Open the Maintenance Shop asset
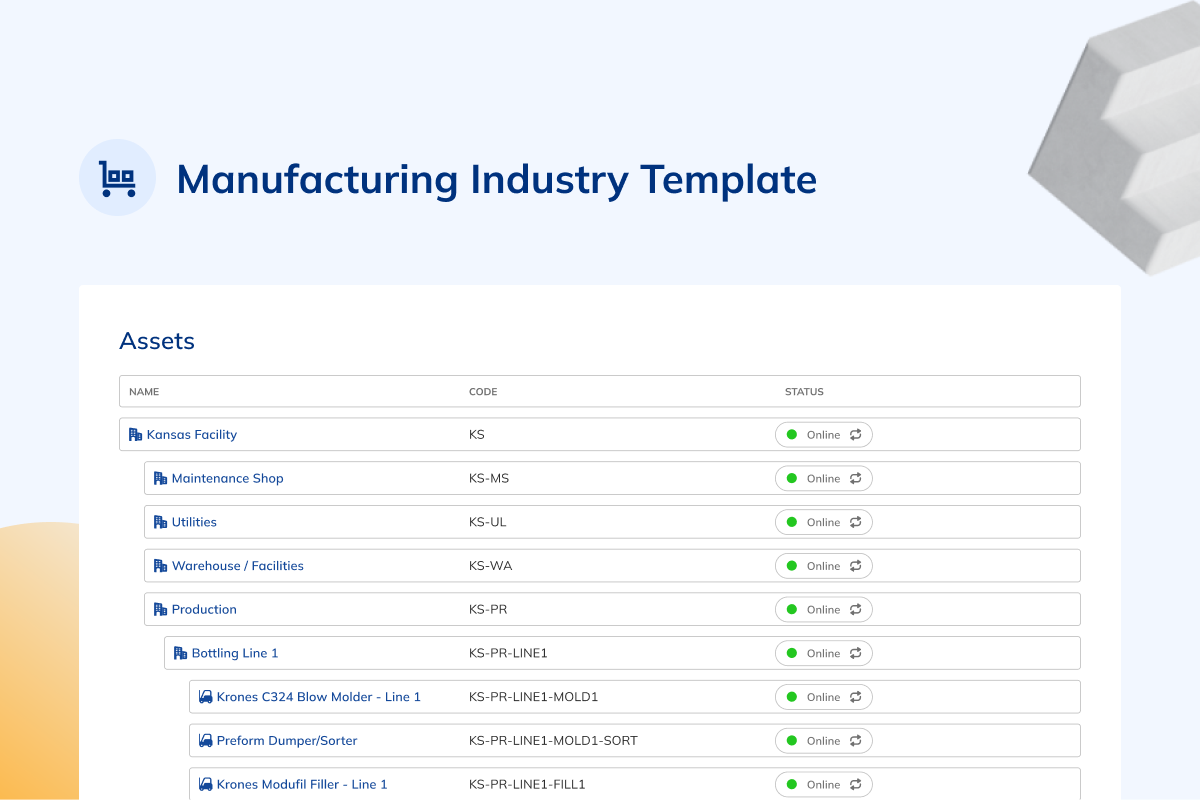The height and width of the screenshot is (800, 1200). pyautogui.click(x=228, y=478)
